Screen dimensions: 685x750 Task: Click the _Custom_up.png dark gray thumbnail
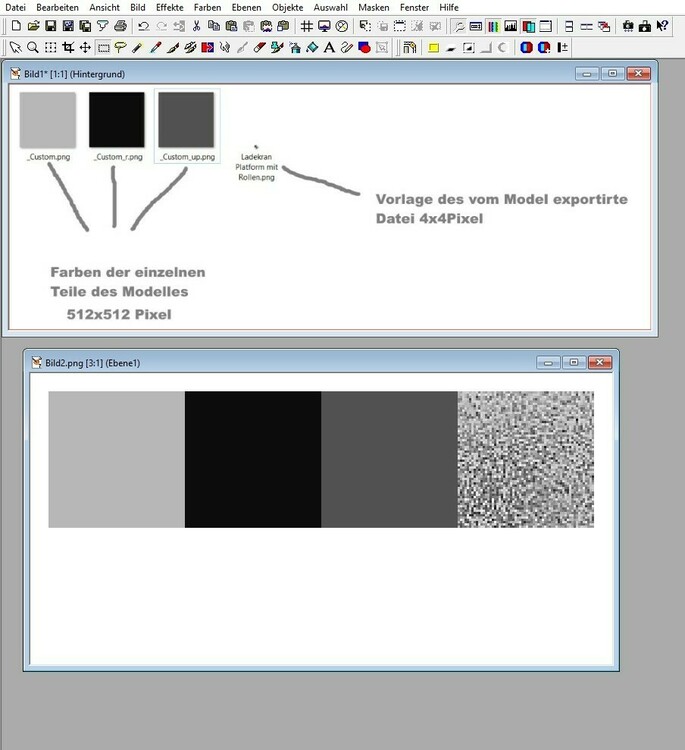click(x=186, y=120)
